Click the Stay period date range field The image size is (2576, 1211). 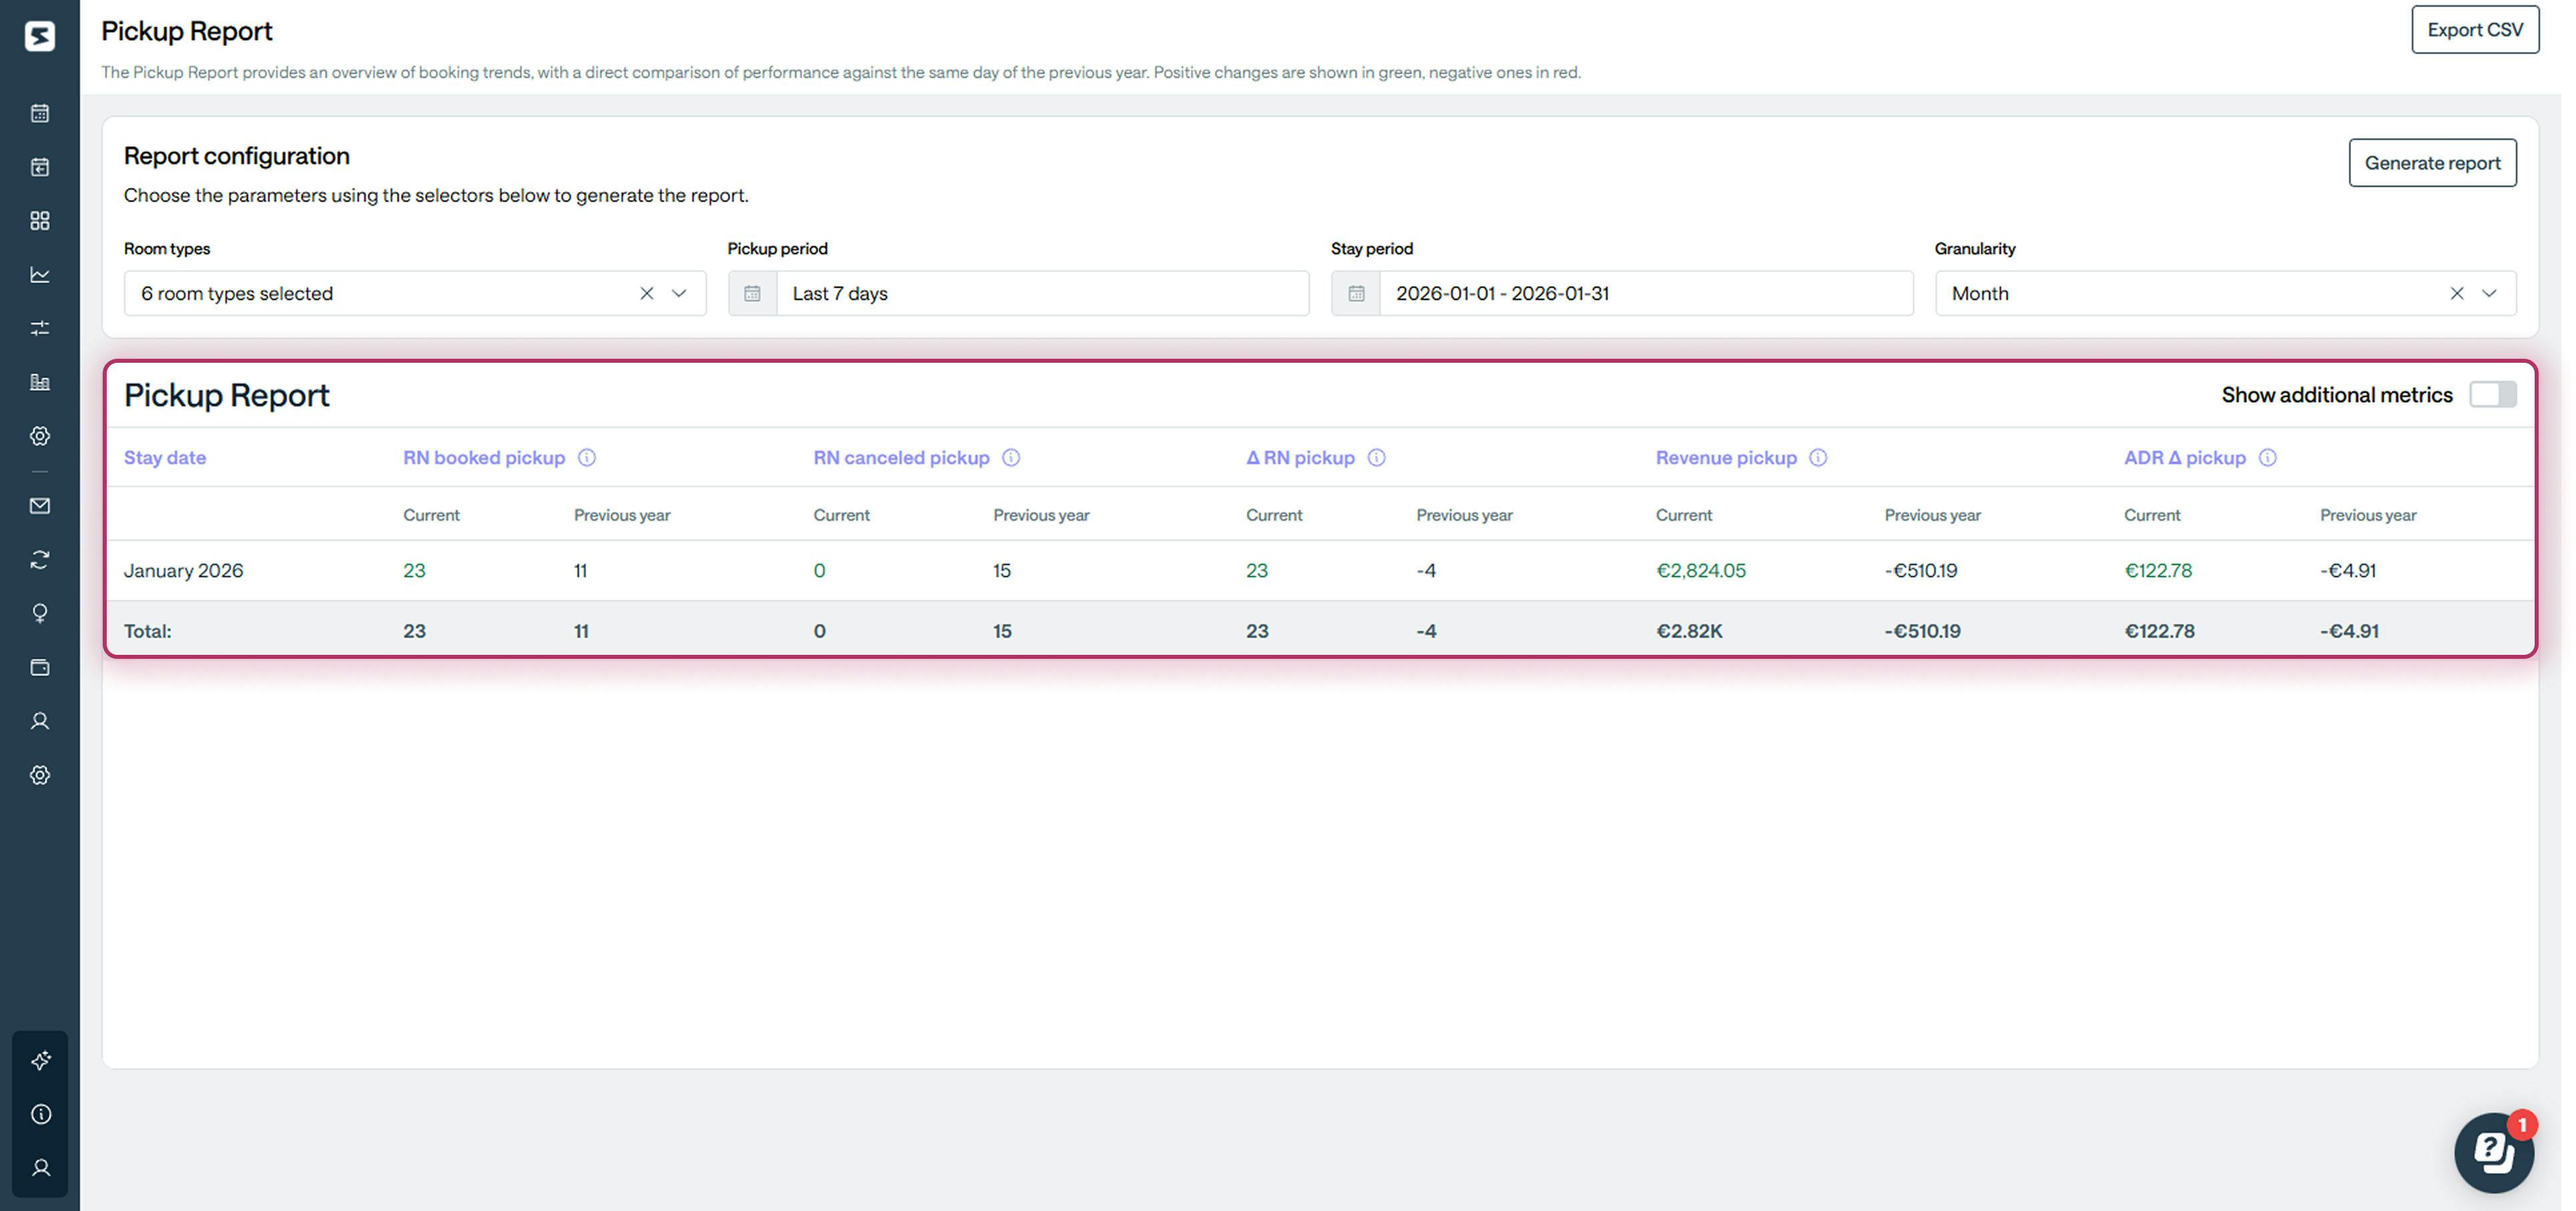[1644, 294]
